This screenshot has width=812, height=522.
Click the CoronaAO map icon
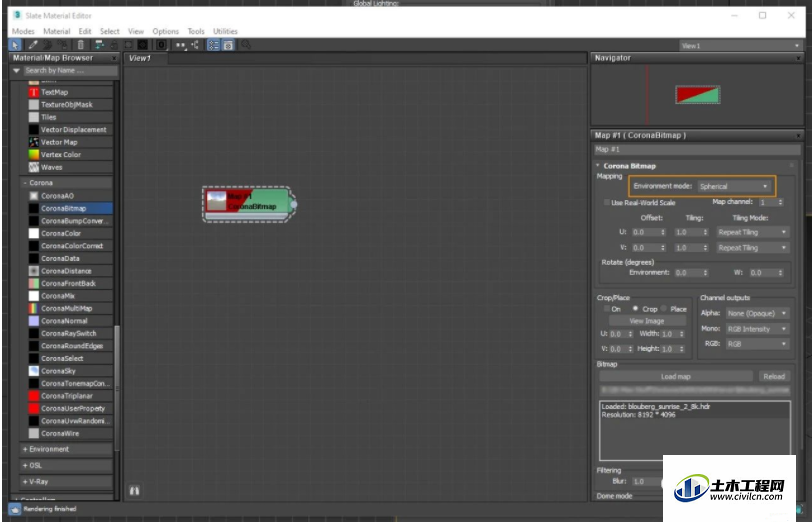34,196
